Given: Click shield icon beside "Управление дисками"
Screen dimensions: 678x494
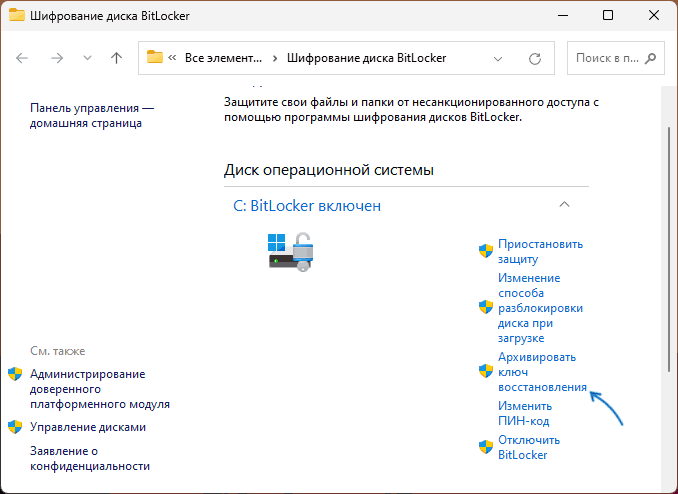Looking at the screenshot, I should coord(15,427).
